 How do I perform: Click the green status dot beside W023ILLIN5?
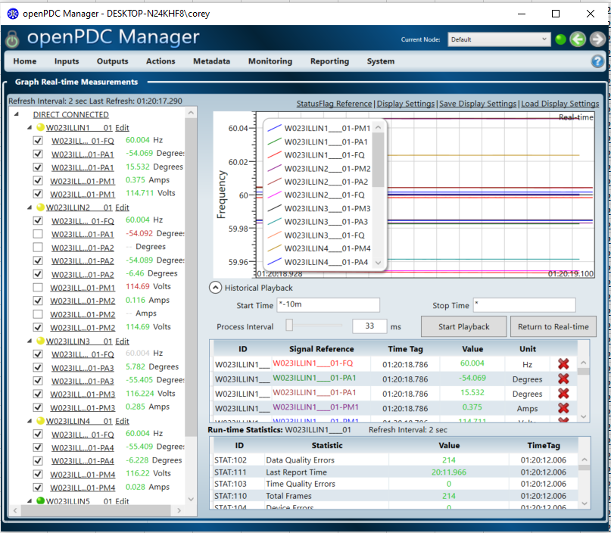(40, 501)
